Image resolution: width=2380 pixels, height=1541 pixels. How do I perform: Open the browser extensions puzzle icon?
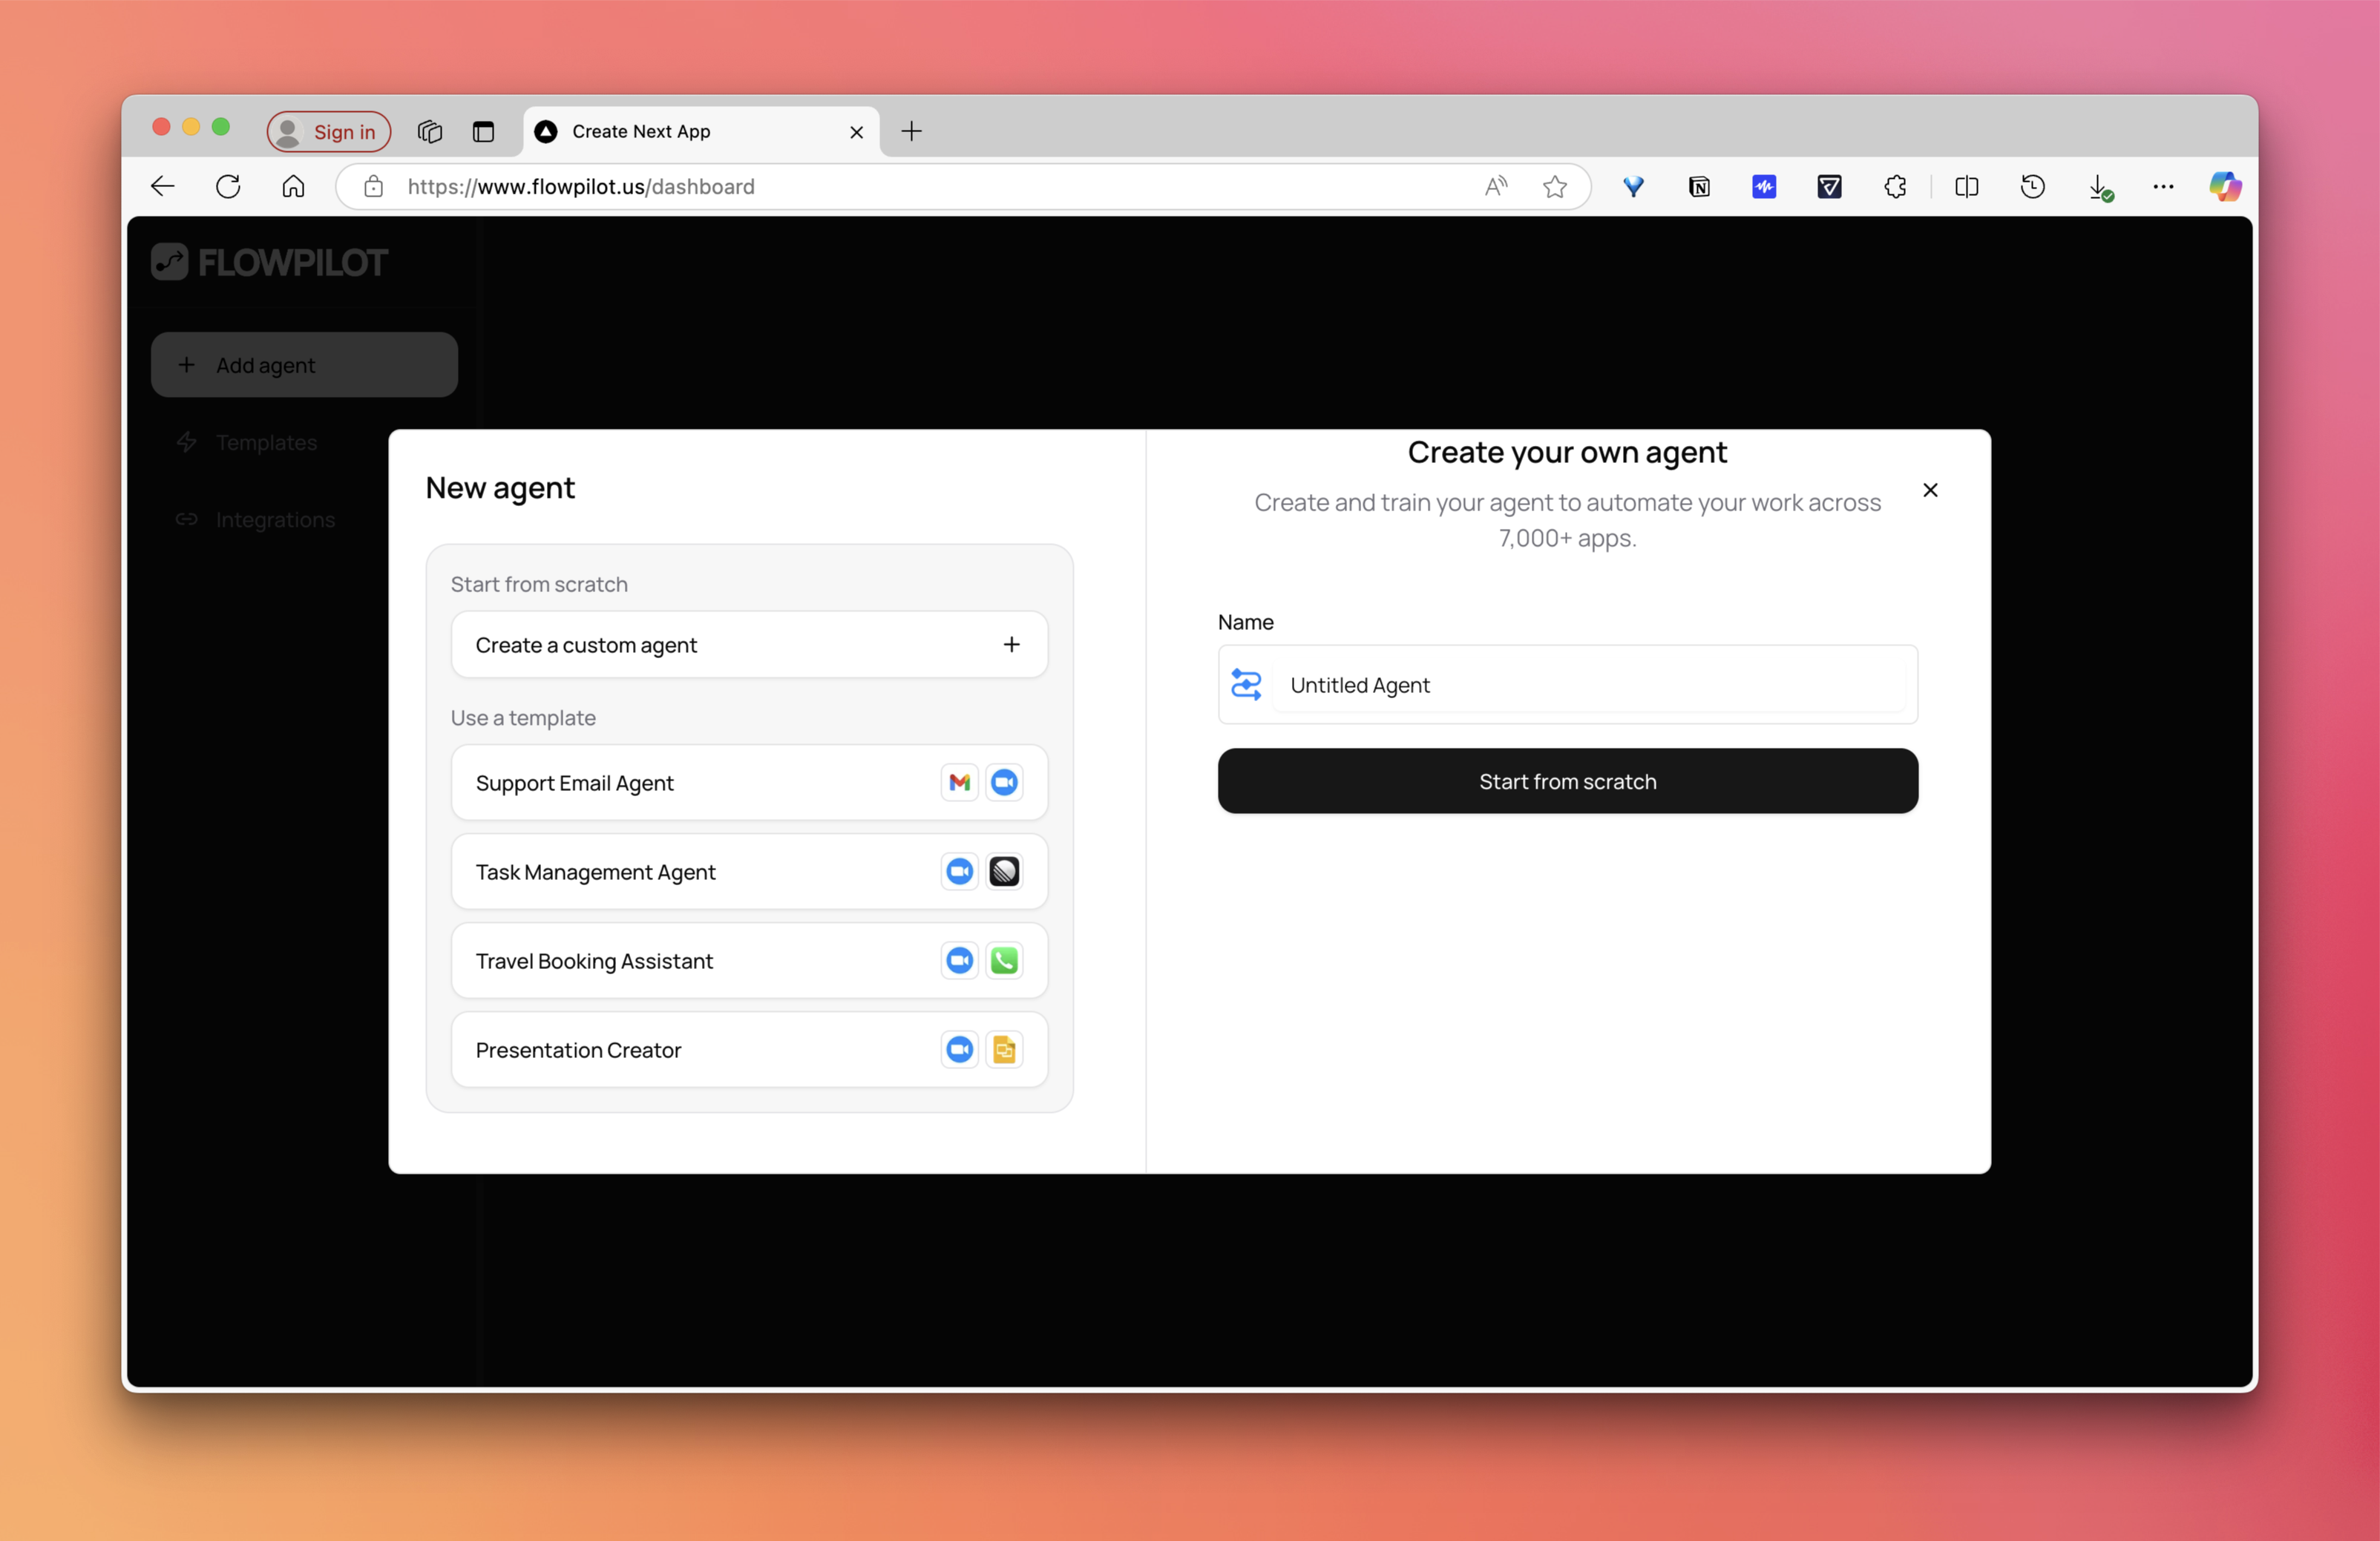pos(1895,187)
